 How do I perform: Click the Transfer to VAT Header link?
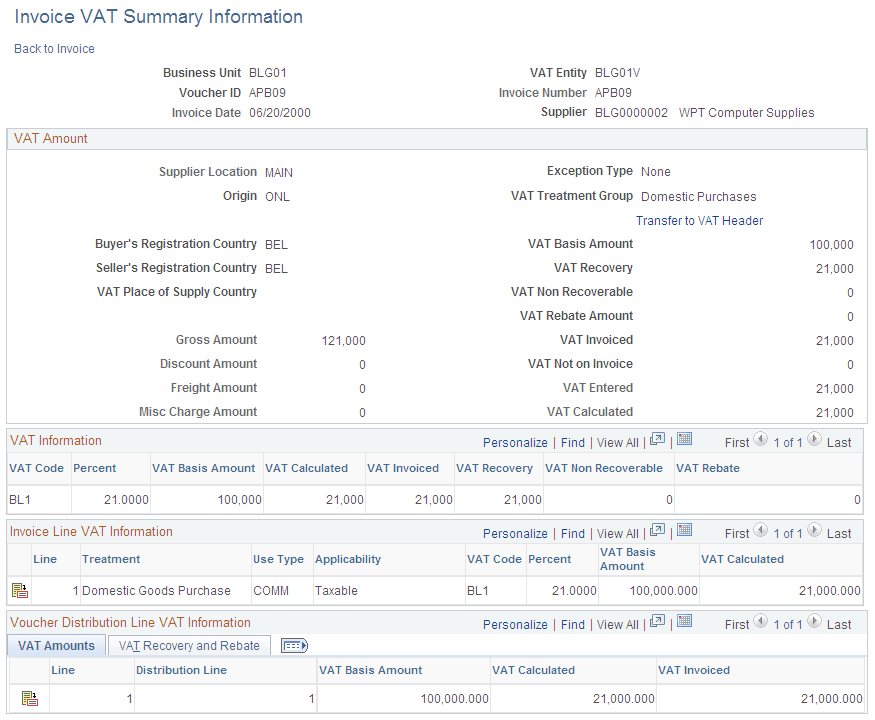point(699,220)
